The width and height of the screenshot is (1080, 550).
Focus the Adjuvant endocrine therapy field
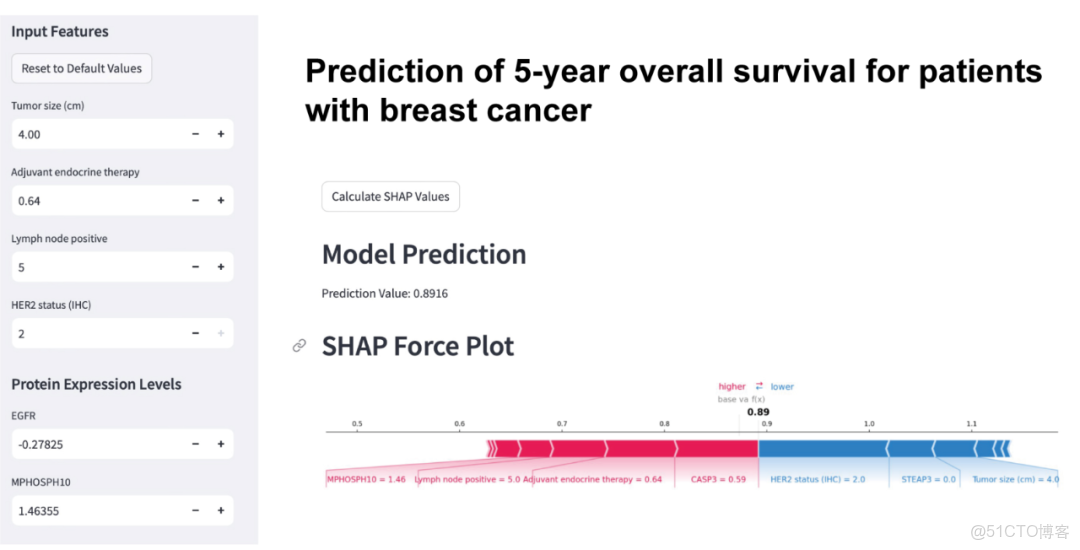click(95, 201)
